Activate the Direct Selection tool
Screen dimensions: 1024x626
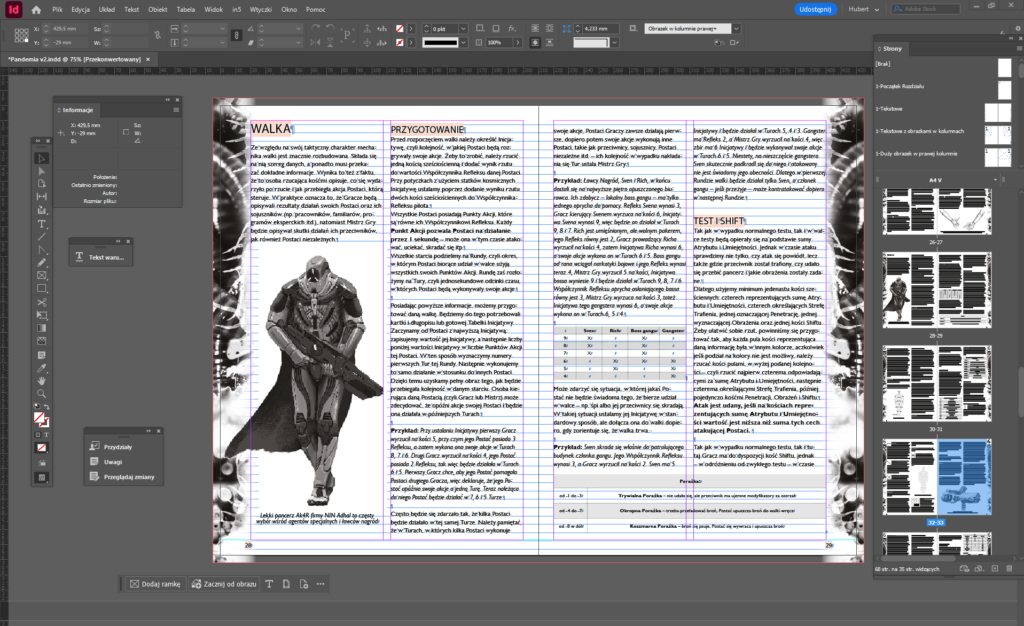point(42,171)
